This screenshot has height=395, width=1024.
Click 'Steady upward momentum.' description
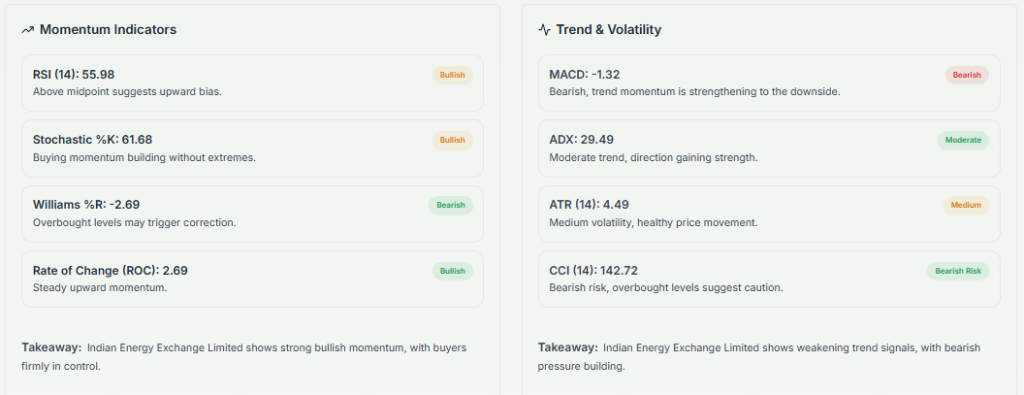pyautogui.click(x=100, y=287)
